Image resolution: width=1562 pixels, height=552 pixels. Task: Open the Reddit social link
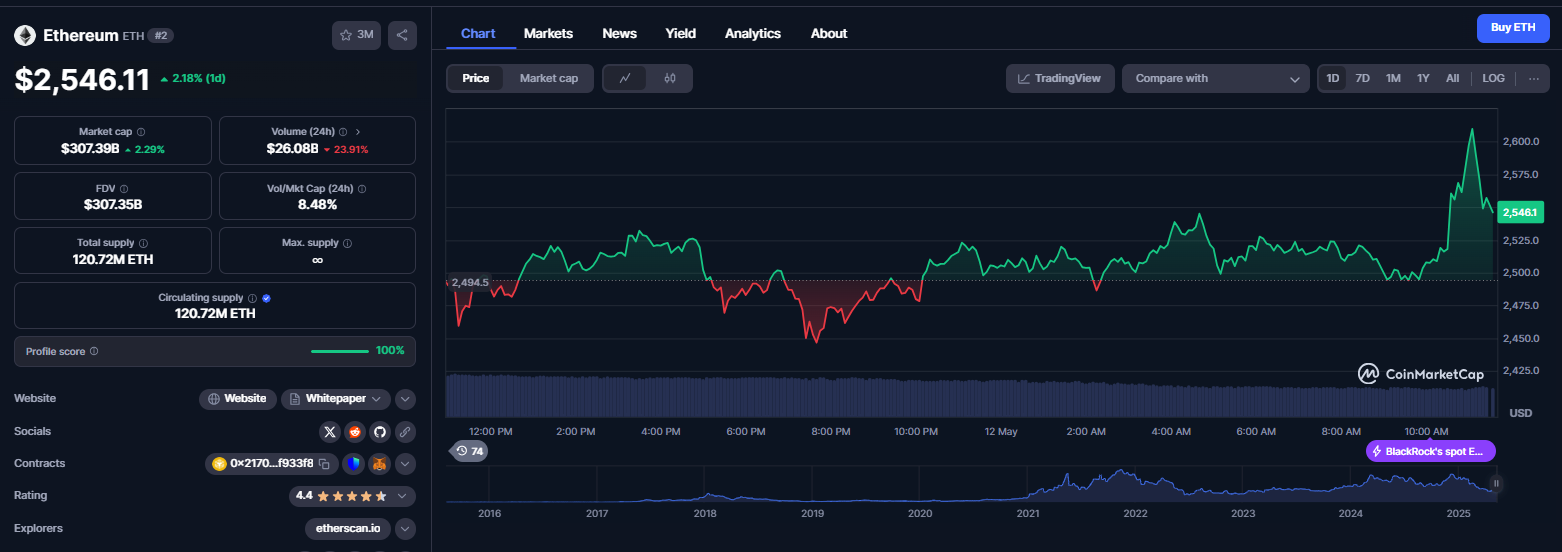click(x=355, y=432)
